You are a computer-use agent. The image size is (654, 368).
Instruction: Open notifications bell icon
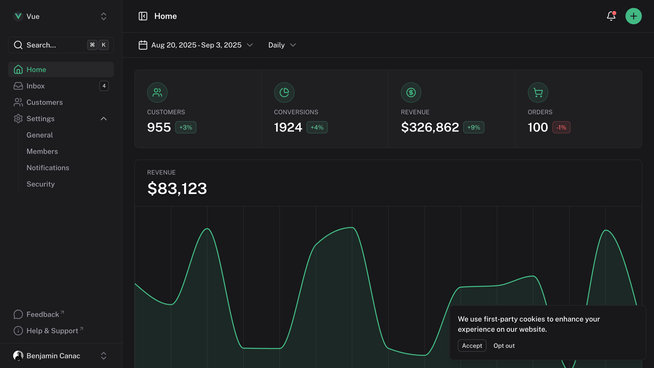point(611,16)
